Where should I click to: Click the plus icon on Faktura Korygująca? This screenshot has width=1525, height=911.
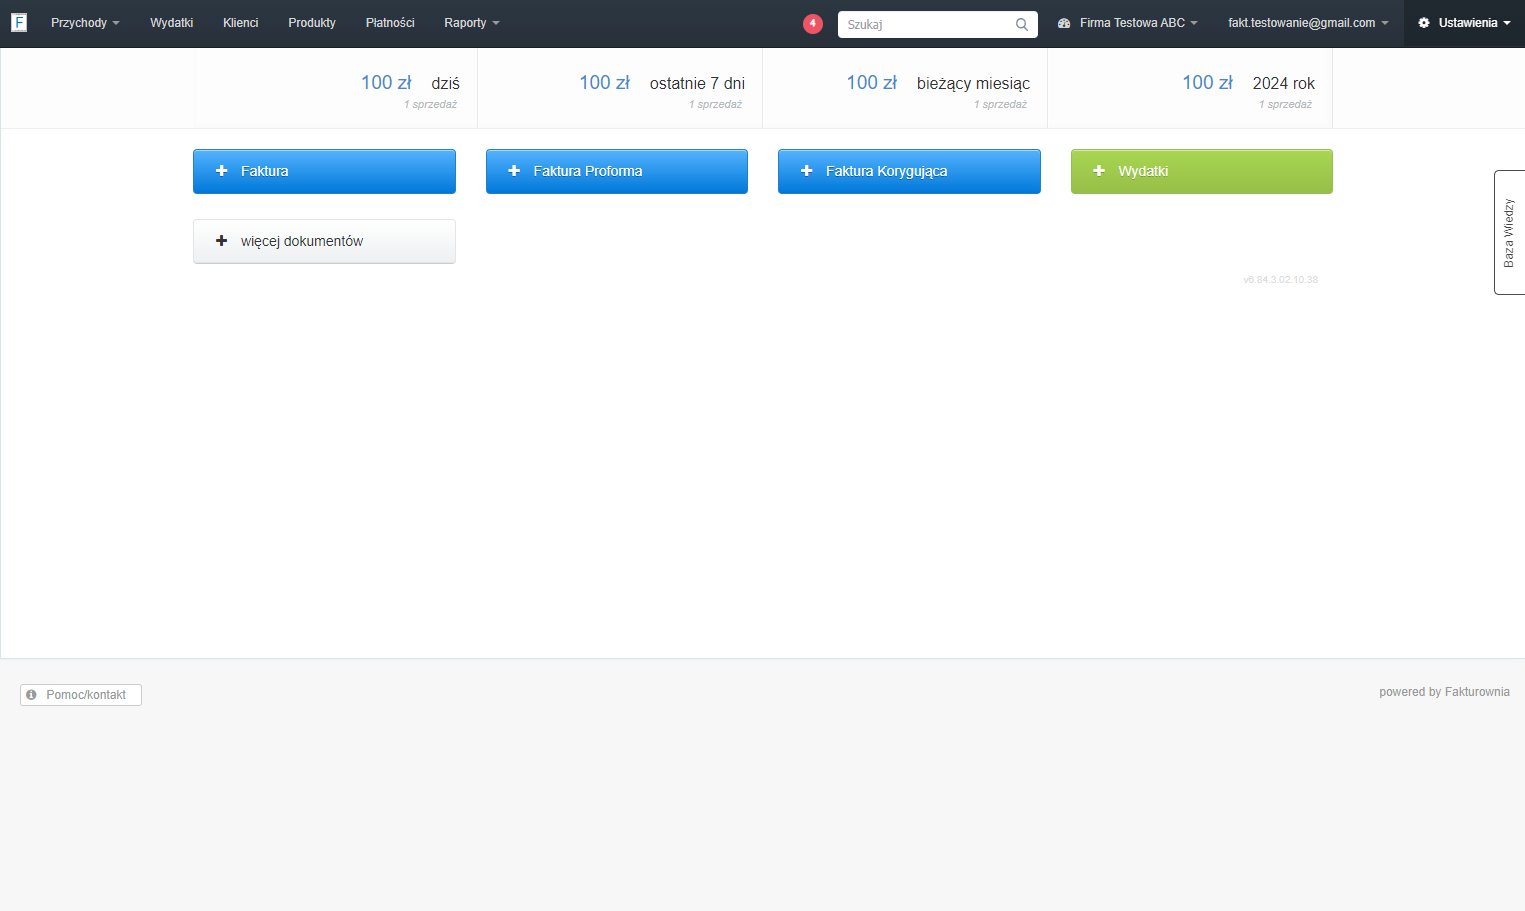point(807,171)
